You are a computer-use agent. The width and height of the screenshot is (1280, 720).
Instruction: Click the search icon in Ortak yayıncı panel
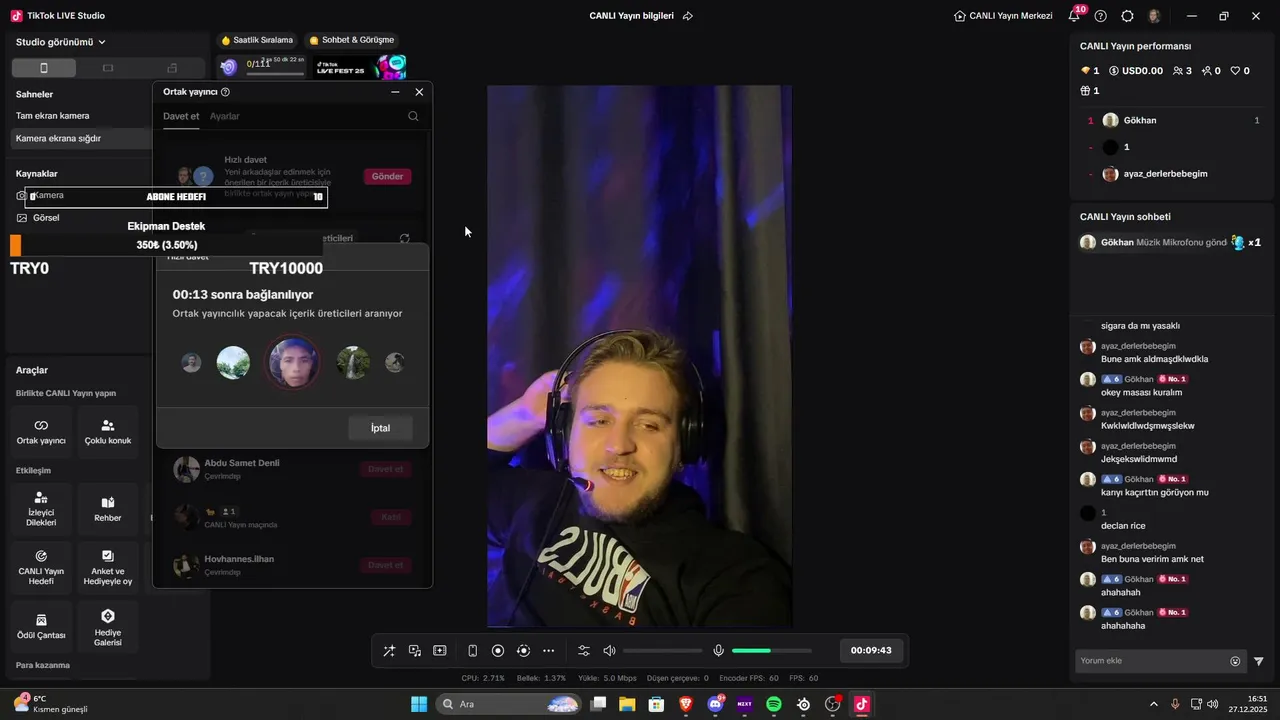click(x=413, y=116)
